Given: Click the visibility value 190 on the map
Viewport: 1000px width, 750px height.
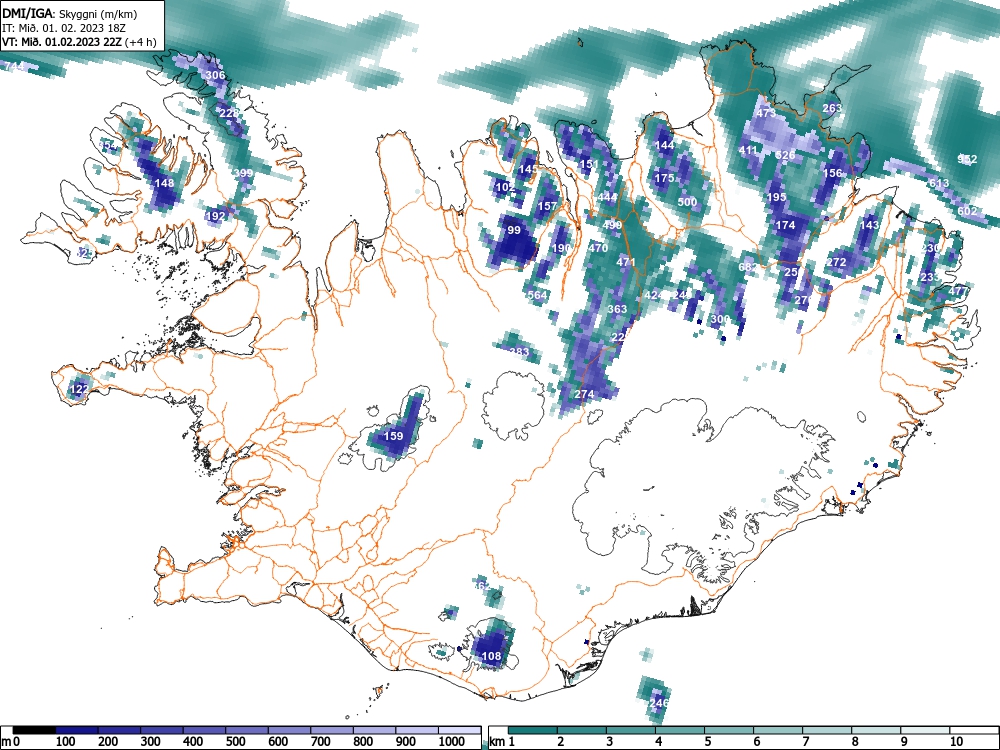Looking at the screenshot, I should [561, 248].
